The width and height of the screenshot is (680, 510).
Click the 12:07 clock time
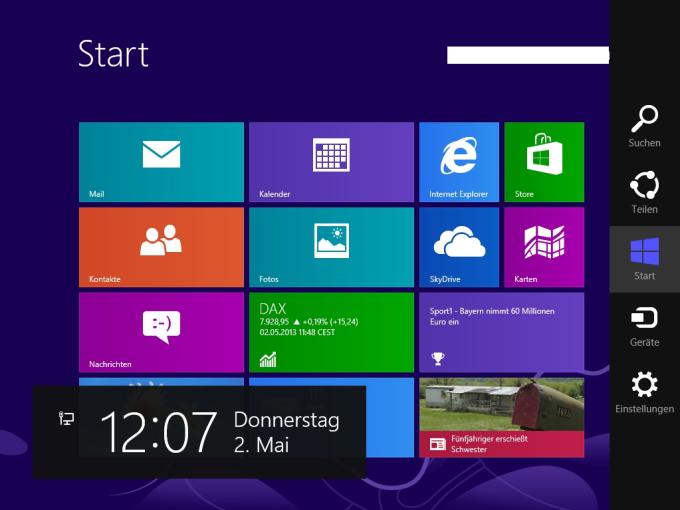[x=159, y=432]
